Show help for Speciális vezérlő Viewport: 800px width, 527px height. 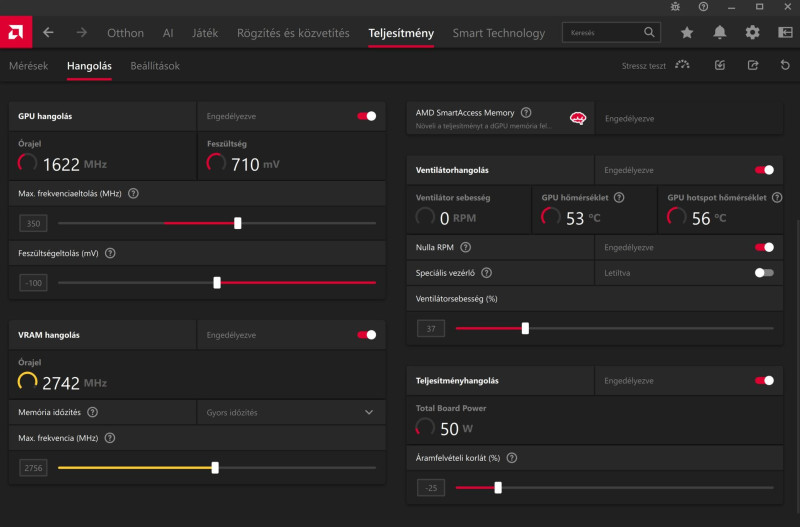(x=487, y=273)
